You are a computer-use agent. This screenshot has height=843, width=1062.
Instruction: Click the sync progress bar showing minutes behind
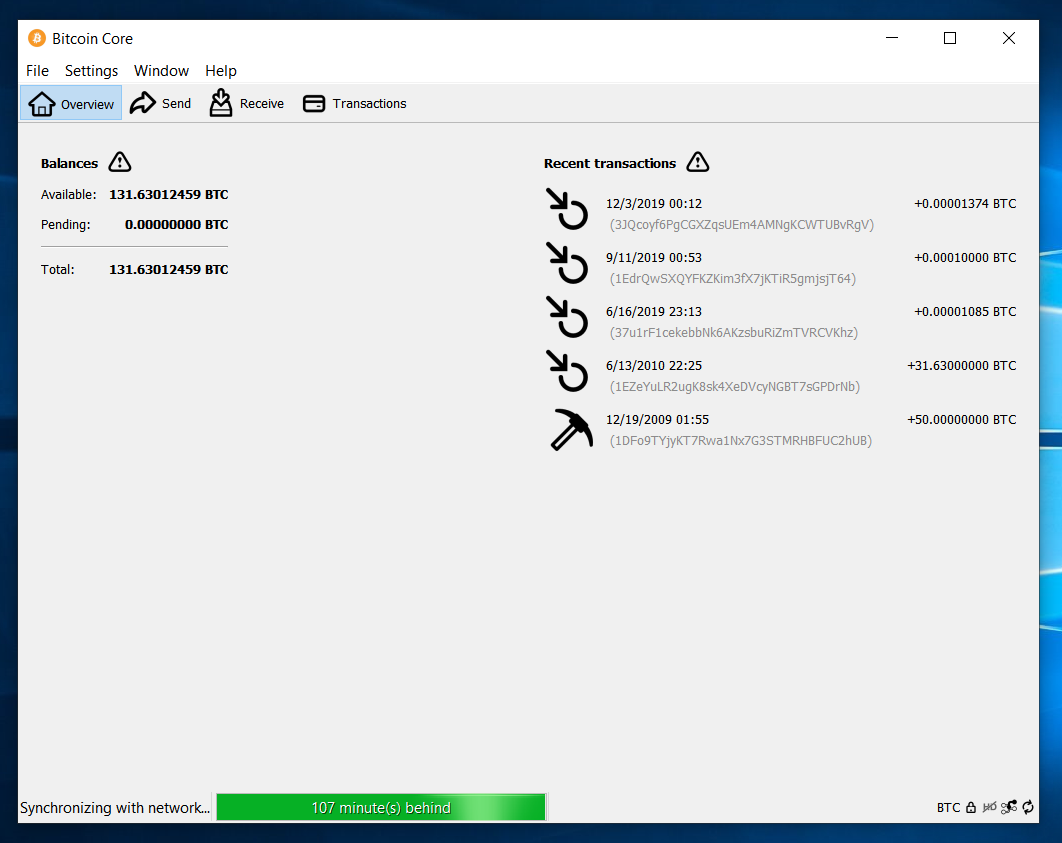[x=381, y=808]
